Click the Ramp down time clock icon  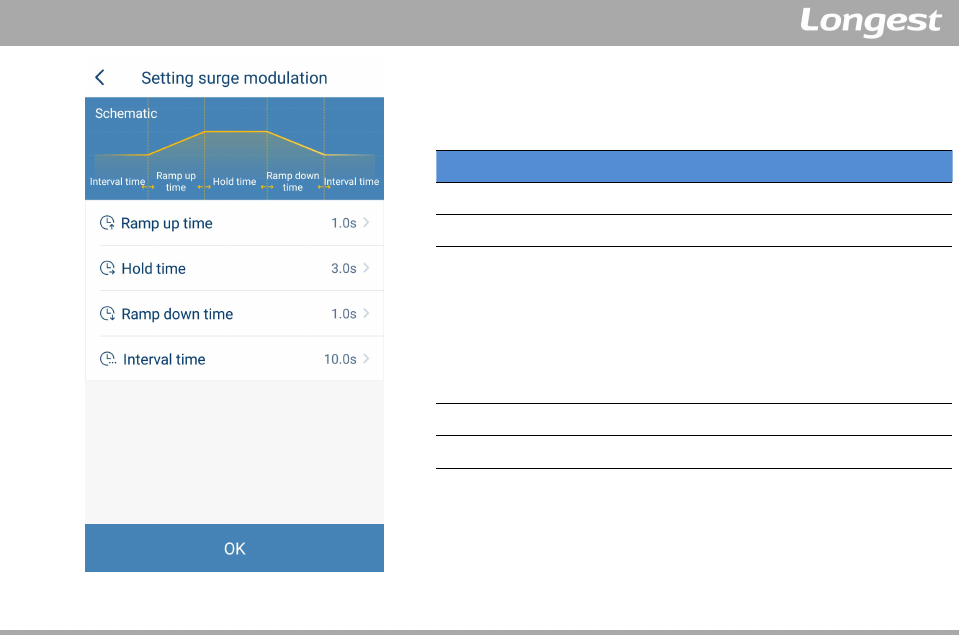[x=107, y=313]
